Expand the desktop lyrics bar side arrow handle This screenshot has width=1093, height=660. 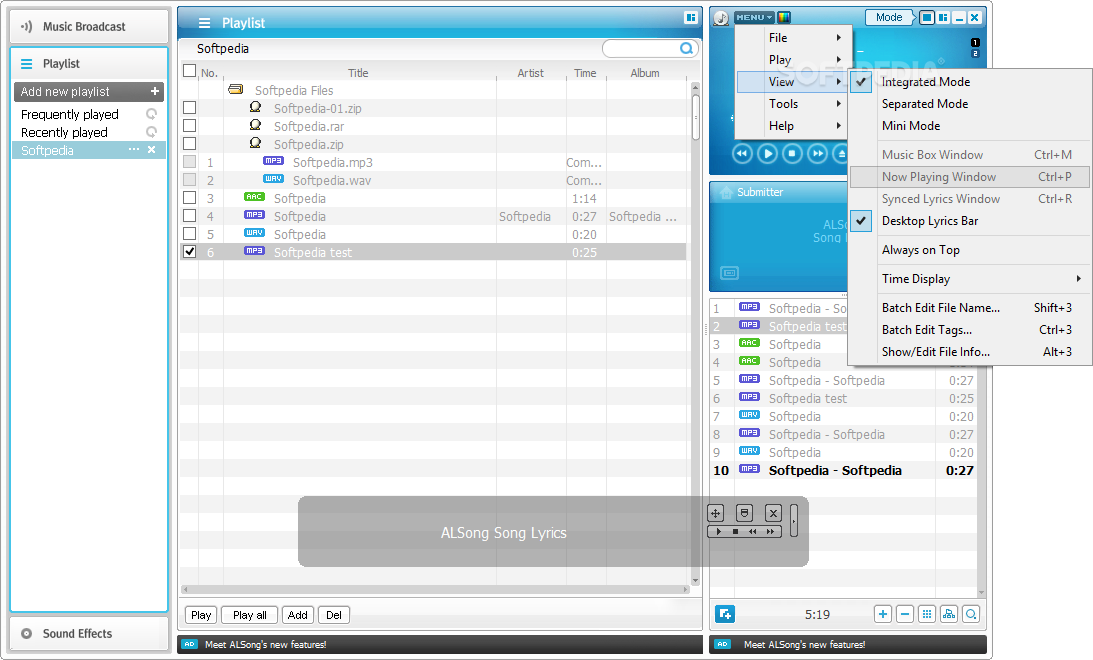(794, 521)
